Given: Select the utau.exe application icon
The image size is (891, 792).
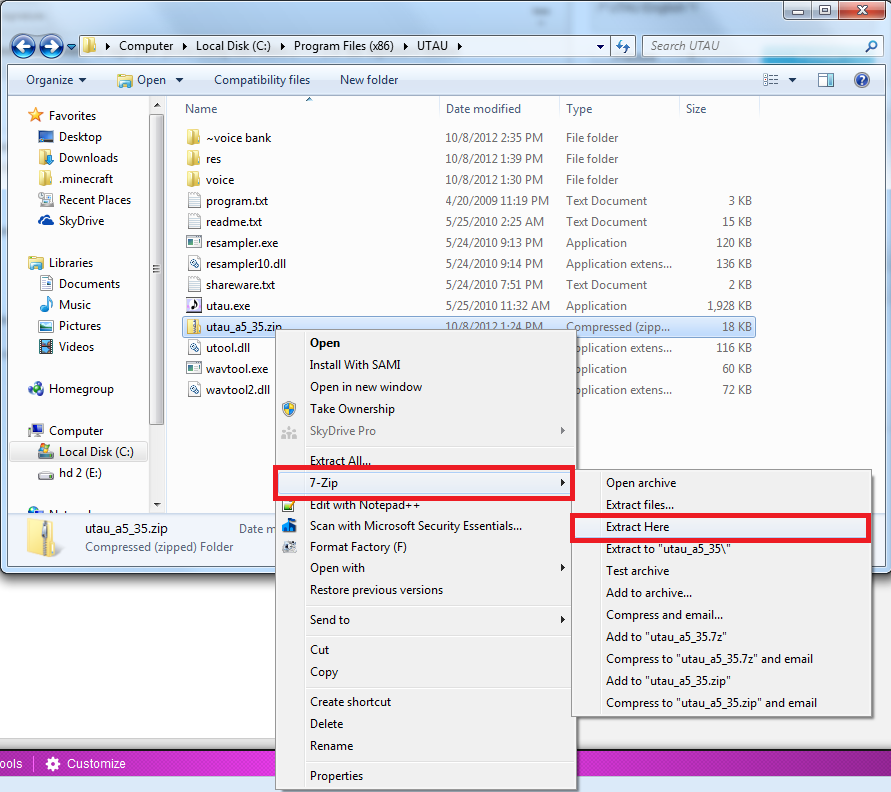Looking at the screenshot, I should tap(194, 305).
